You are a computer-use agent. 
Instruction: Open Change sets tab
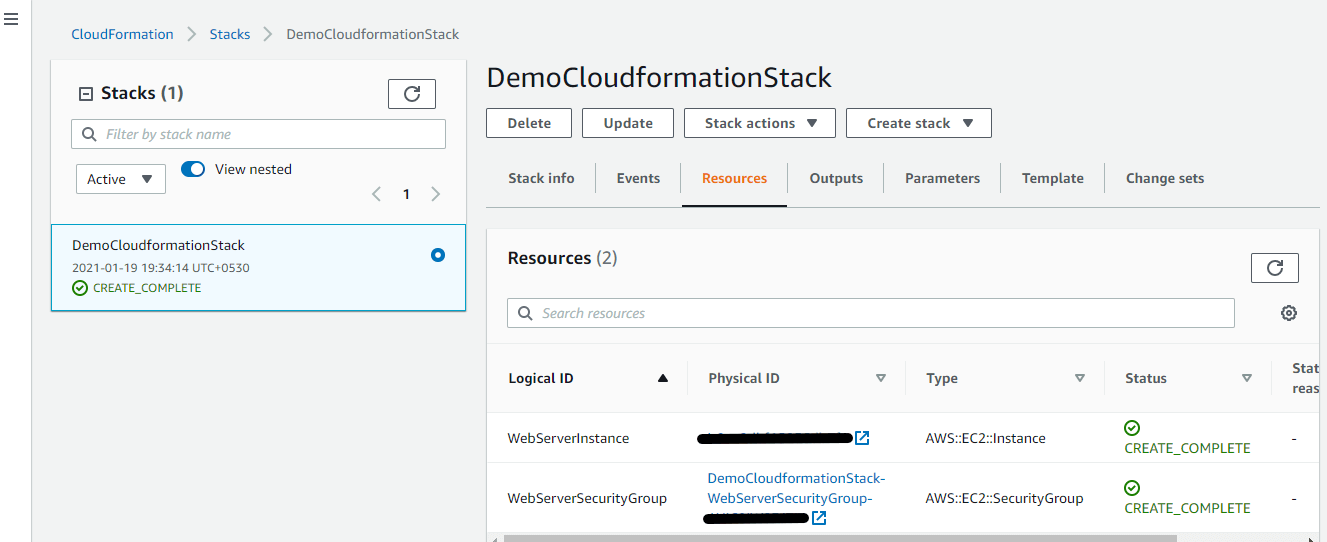1165,178
